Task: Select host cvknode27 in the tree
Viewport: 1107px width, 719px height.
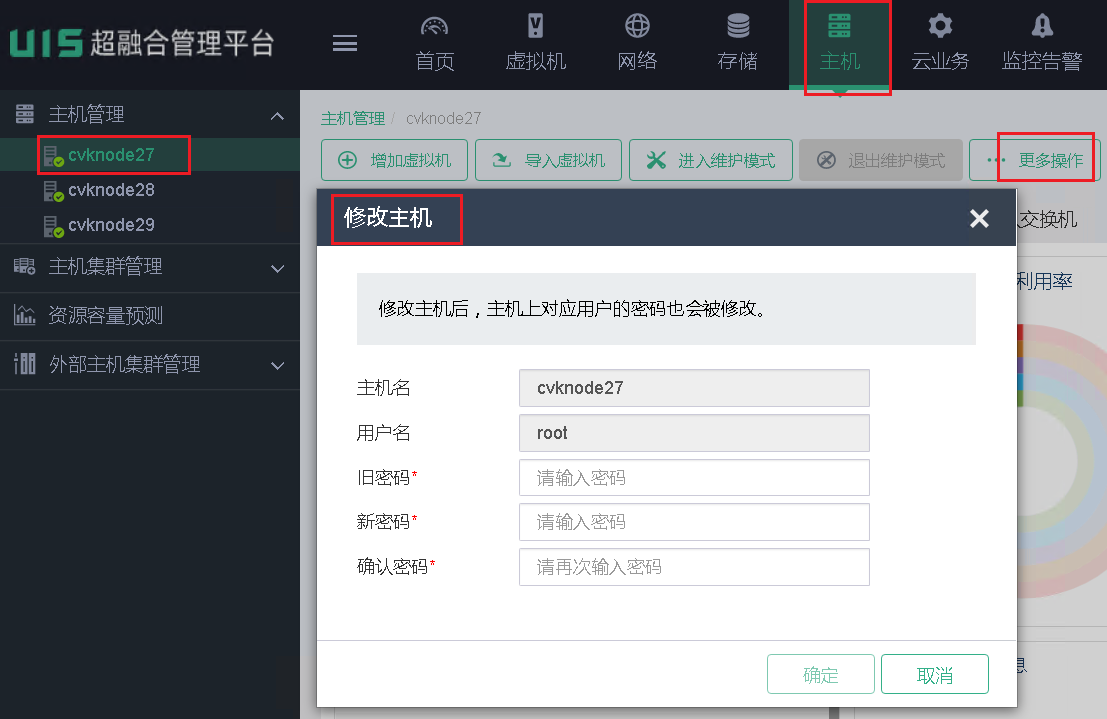Action: pyautogui.click(x=111, y=155)
